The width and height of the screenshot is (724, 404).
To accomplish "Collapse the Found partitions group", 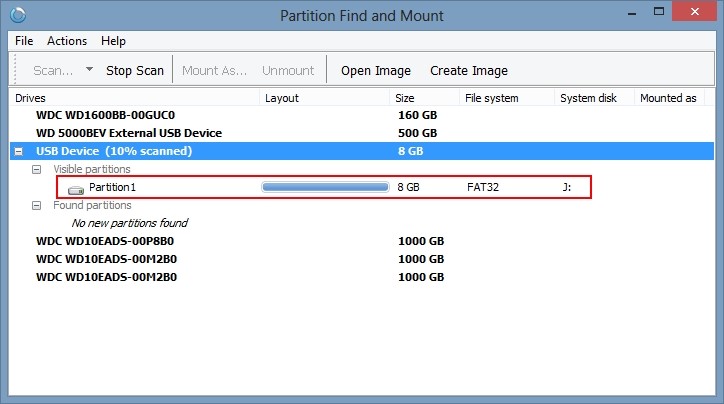I will click(x=36, y=205).
